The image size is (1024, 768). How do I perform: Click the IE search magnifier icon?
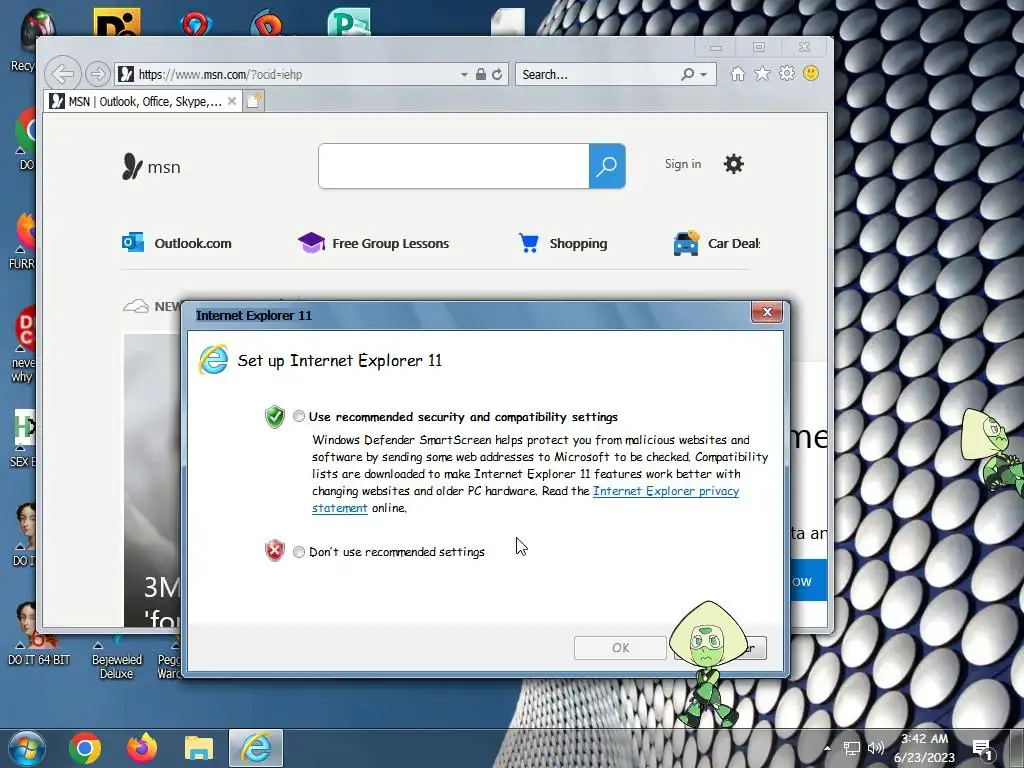tap(687, 74)
